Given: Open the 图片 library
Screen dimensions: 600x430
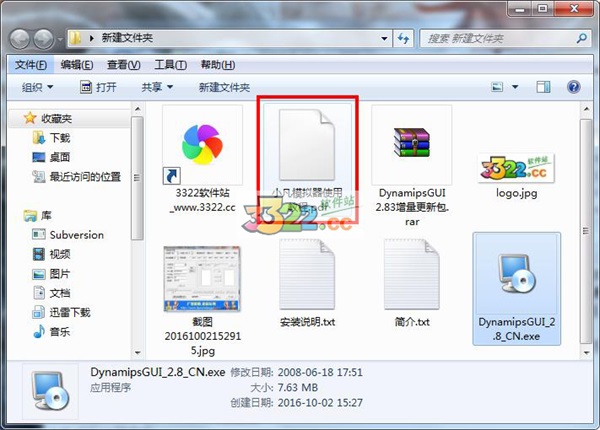Looking at the screenshot, I should click(60, 274).
